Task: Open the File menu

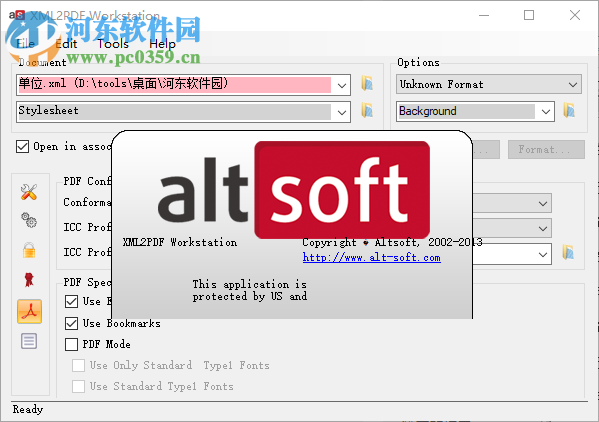Action: (25, 44)
